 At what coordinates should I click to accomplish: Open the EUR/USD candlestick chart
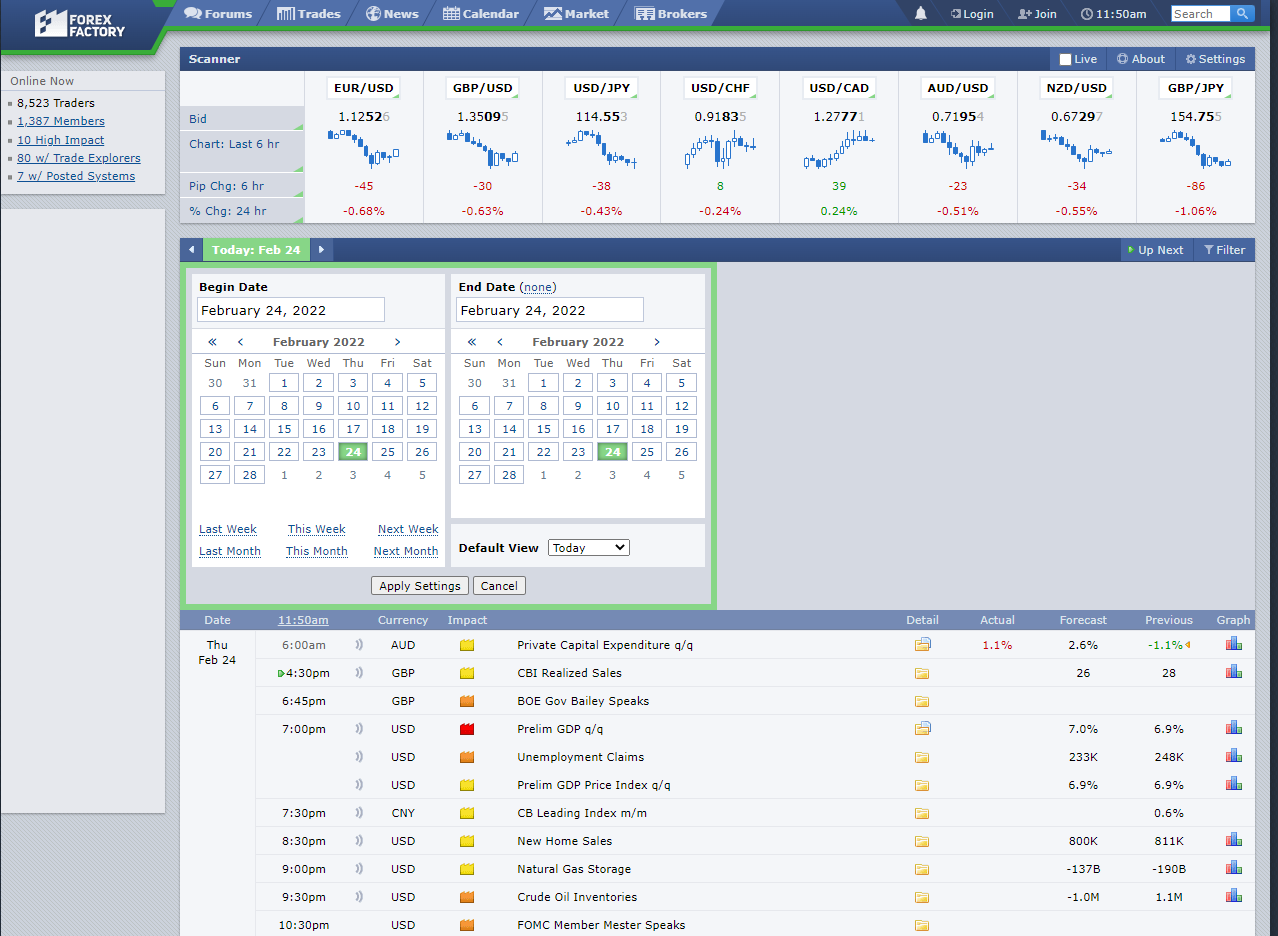click(363, 148)
